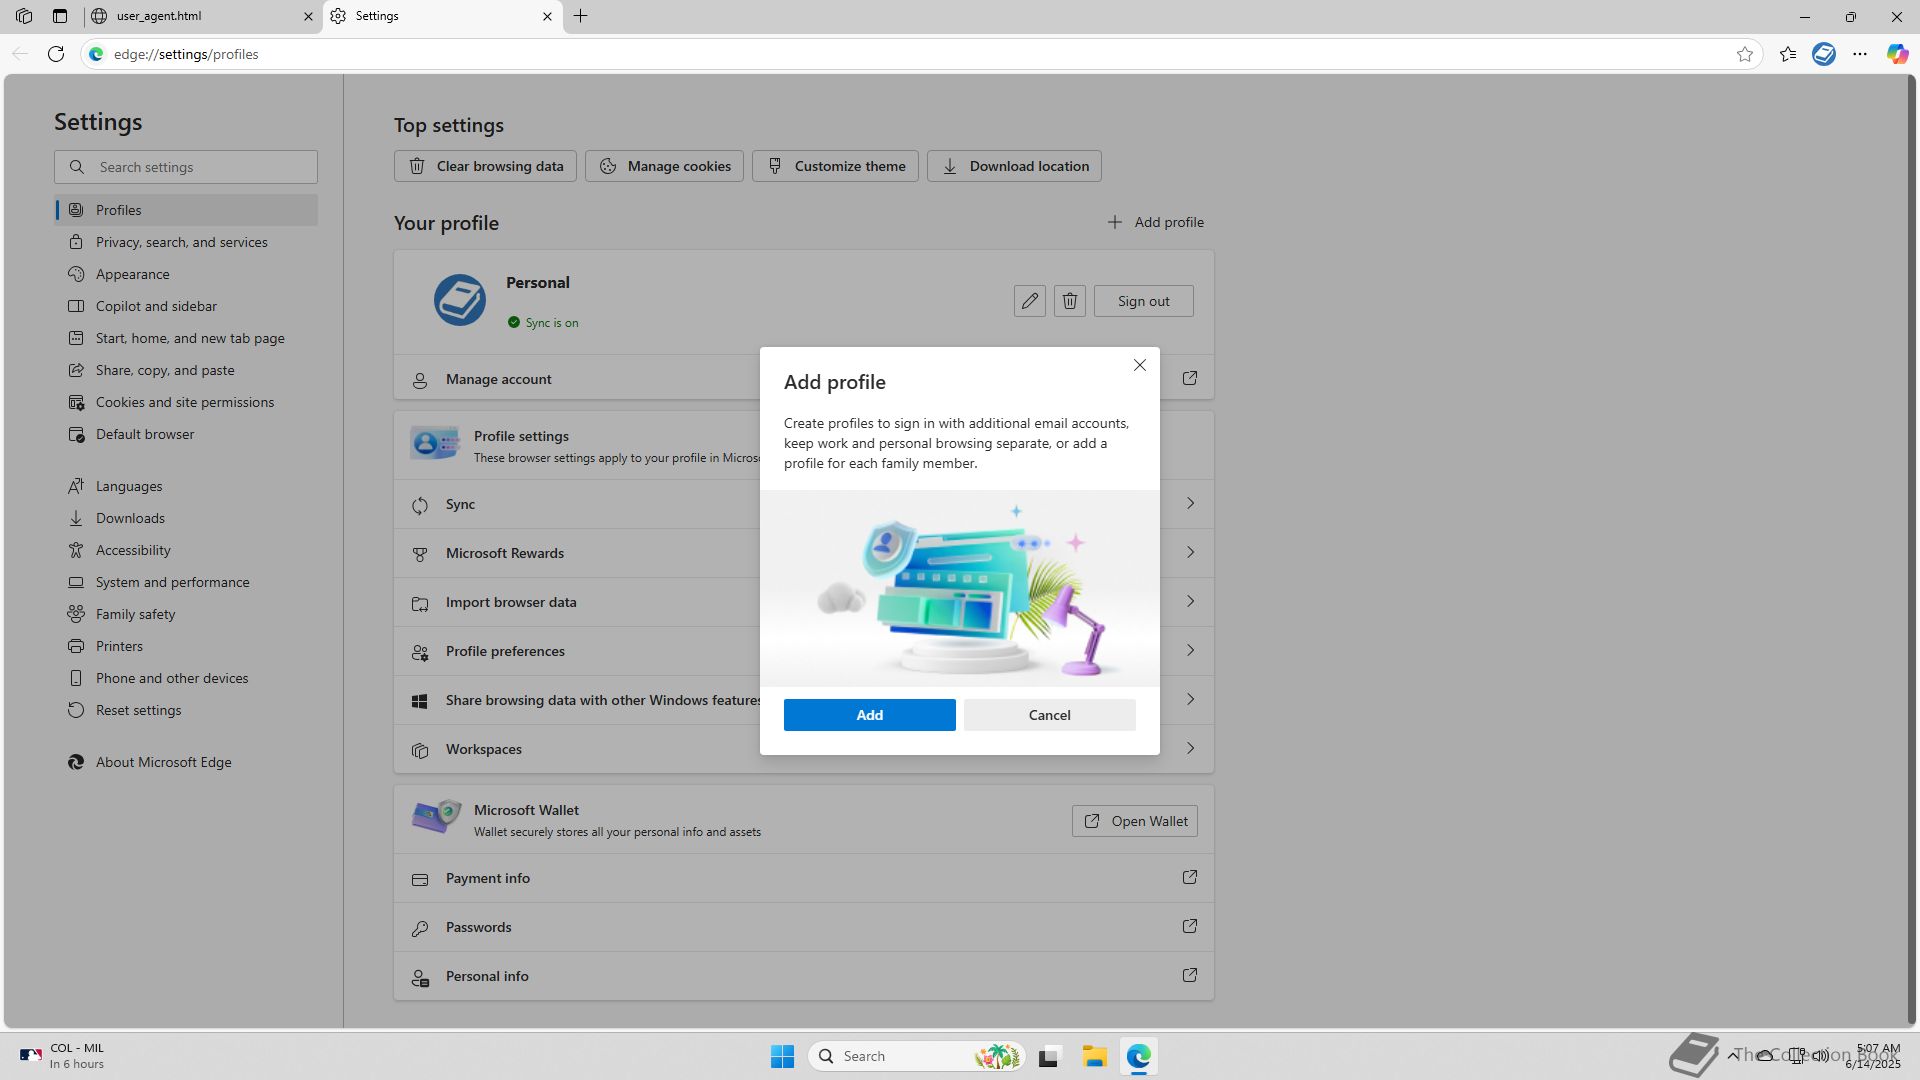Open File Explorer from the taskbar
The image size is (1920, 1080).
1094,1056
